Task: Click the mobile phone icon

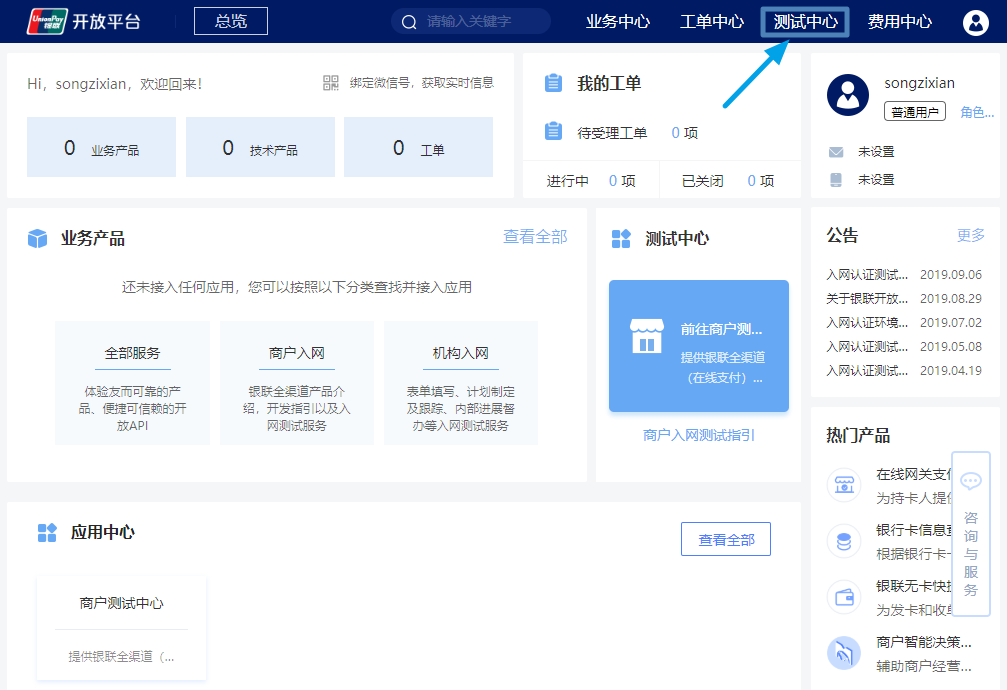Action: click(836, 179)
